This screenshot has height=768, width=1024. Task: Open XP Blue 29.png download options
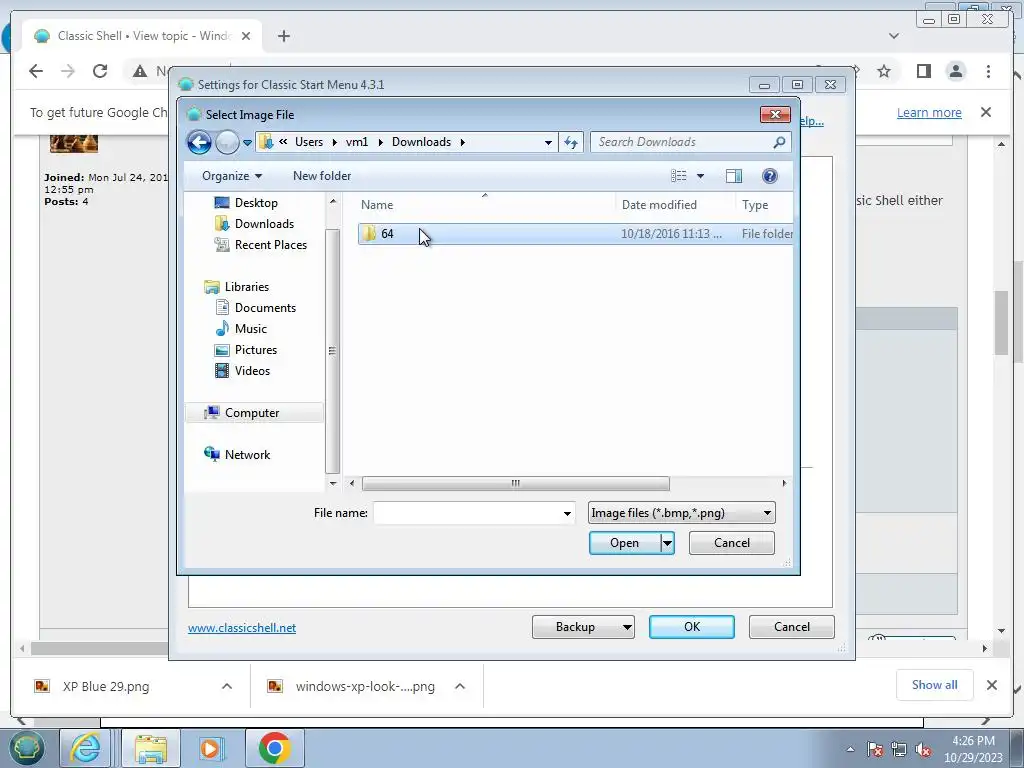(227, 686)
